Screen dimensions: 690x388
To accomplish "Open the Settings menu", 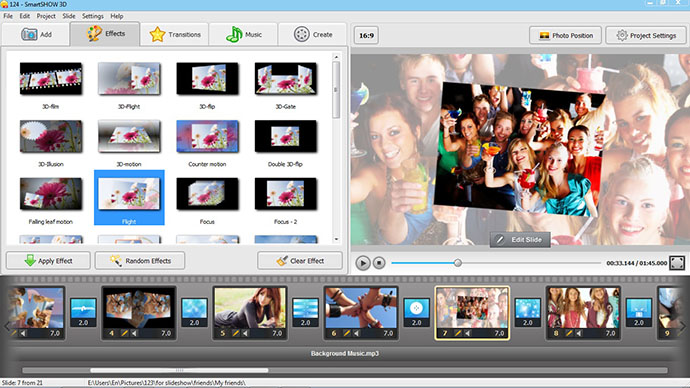I will point(93,16).
